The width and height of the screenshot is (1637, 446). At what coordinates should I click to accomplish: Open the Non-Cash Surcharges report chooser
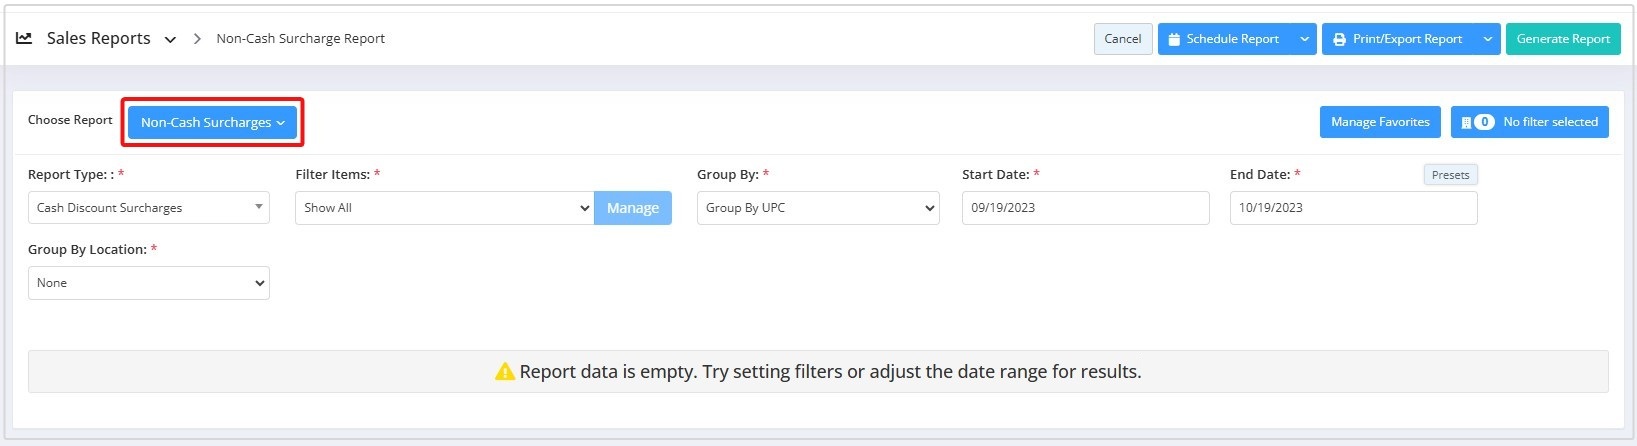point(212,122)
